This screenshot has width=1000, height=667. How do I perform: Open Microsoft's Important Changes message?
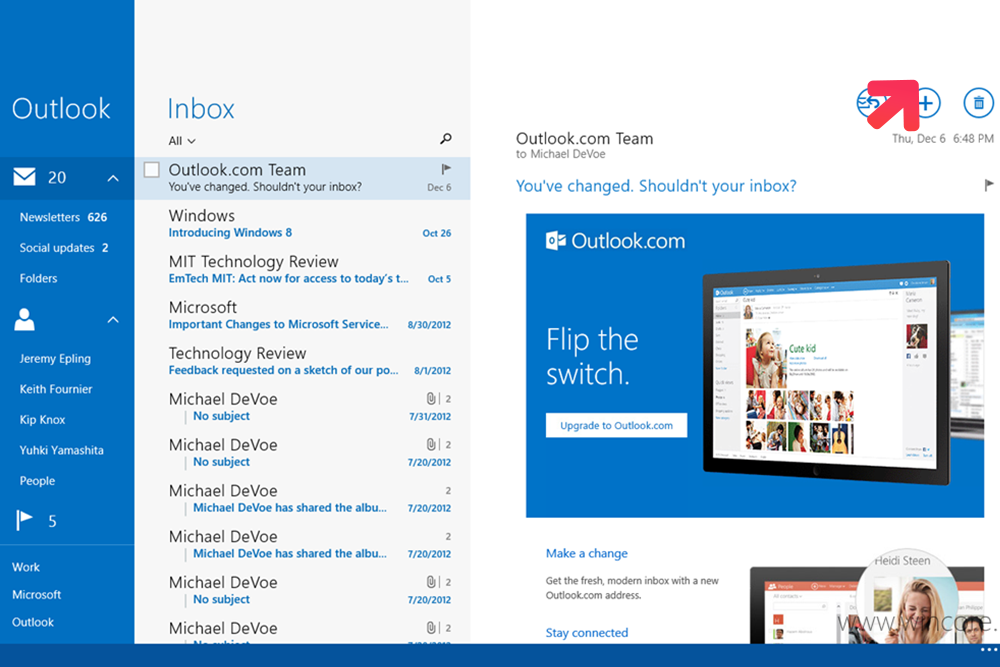[x=302, y=315]
